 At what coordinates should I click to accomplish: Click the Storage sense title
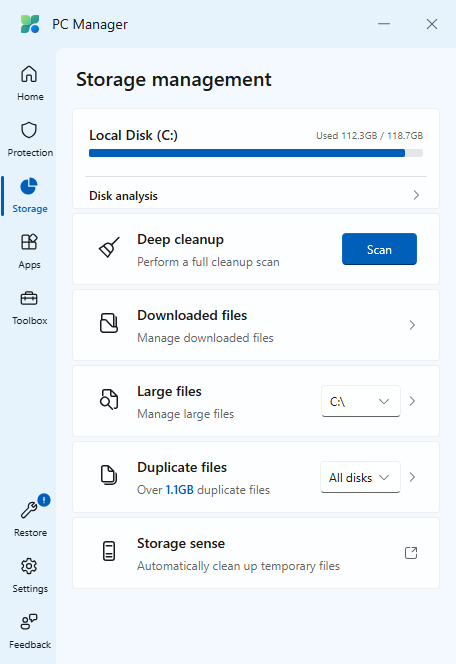click(181, 544)
